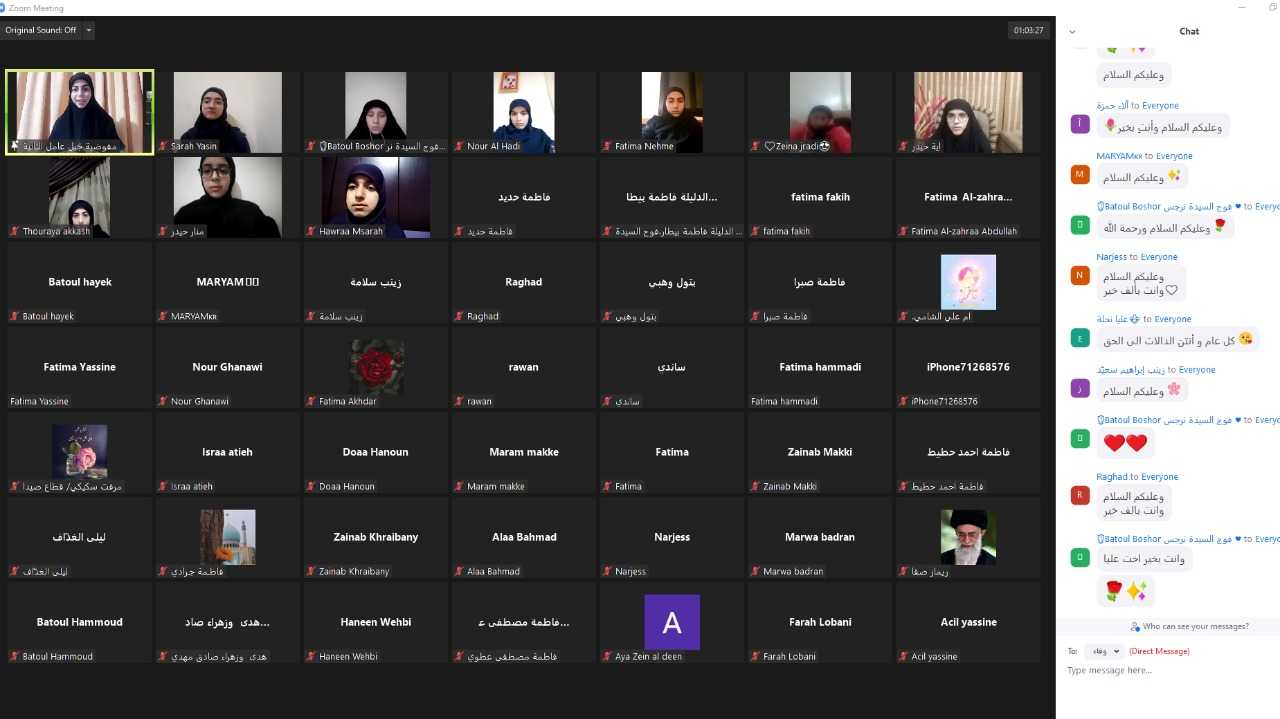1280x719 pixels.
Task: Open the 'To:' recipient dropdown in chat
Action: coord(1109,651)
